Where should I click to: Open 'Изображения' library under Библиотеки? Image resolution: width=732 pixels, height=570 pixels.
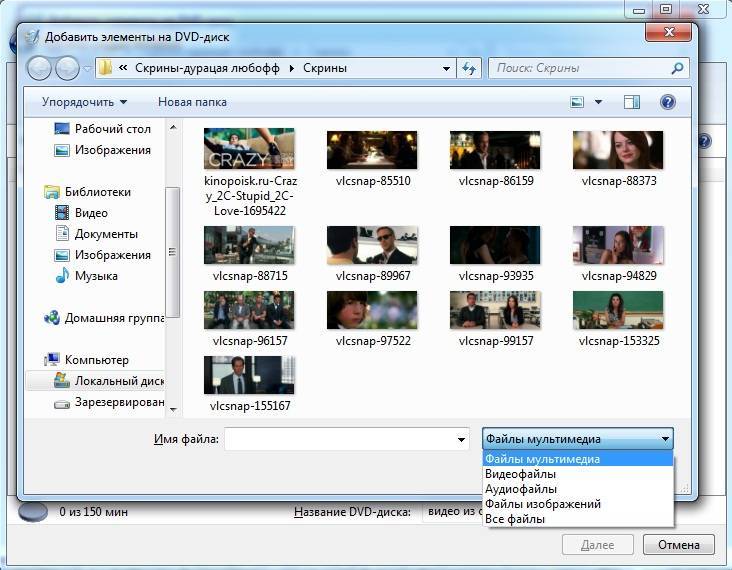103,255
